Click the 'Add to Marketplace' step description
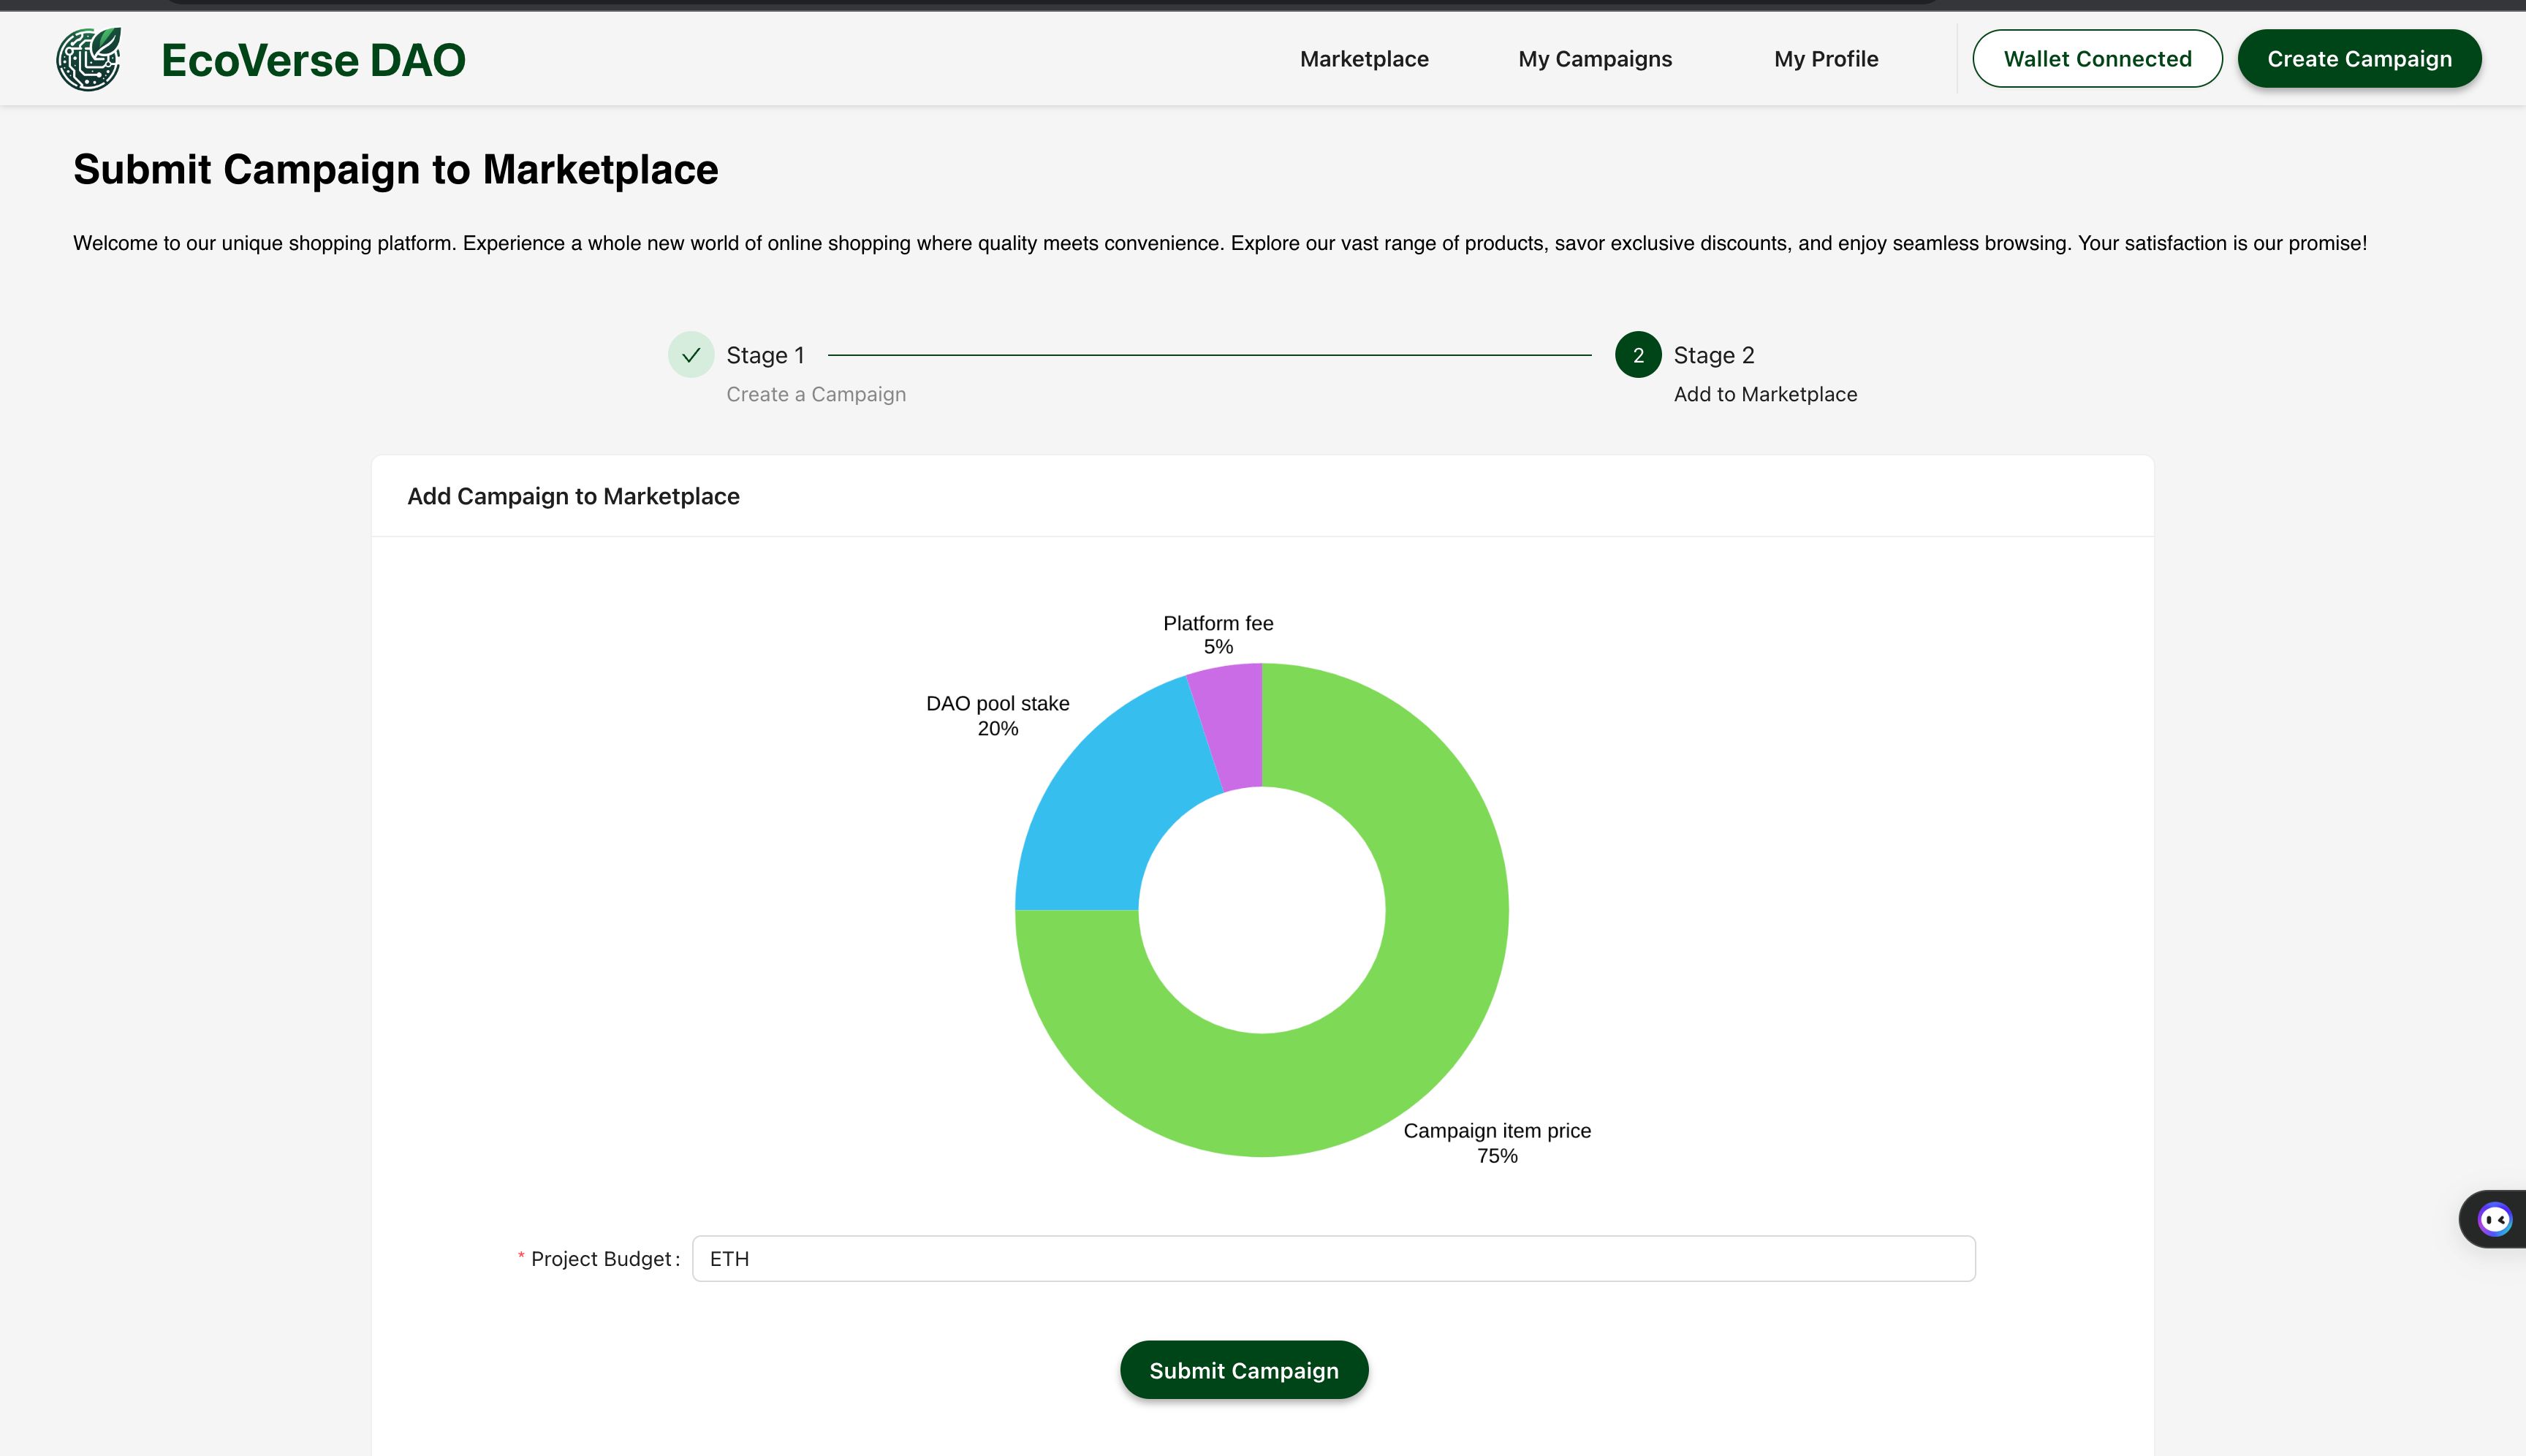Screen dimensions: 2526x1456 click(1765, 395)
